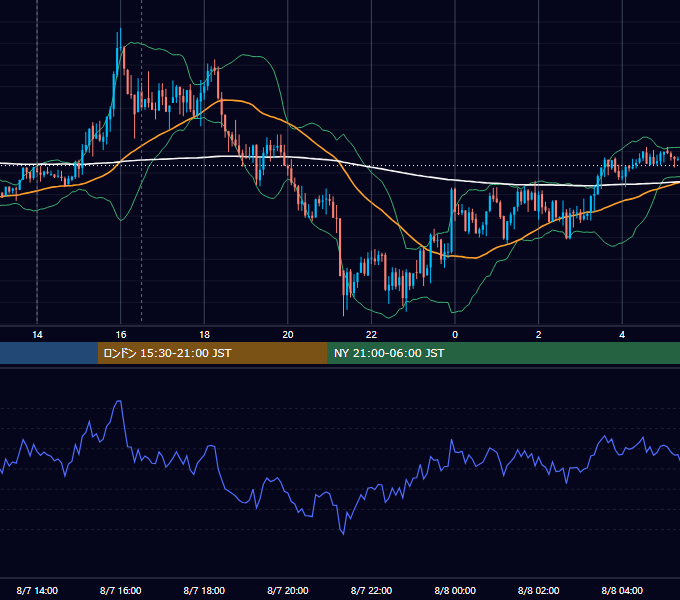Click the 8/7 20:00 date label
Screen dimensions: 680x600
click(x=288, y=590)
